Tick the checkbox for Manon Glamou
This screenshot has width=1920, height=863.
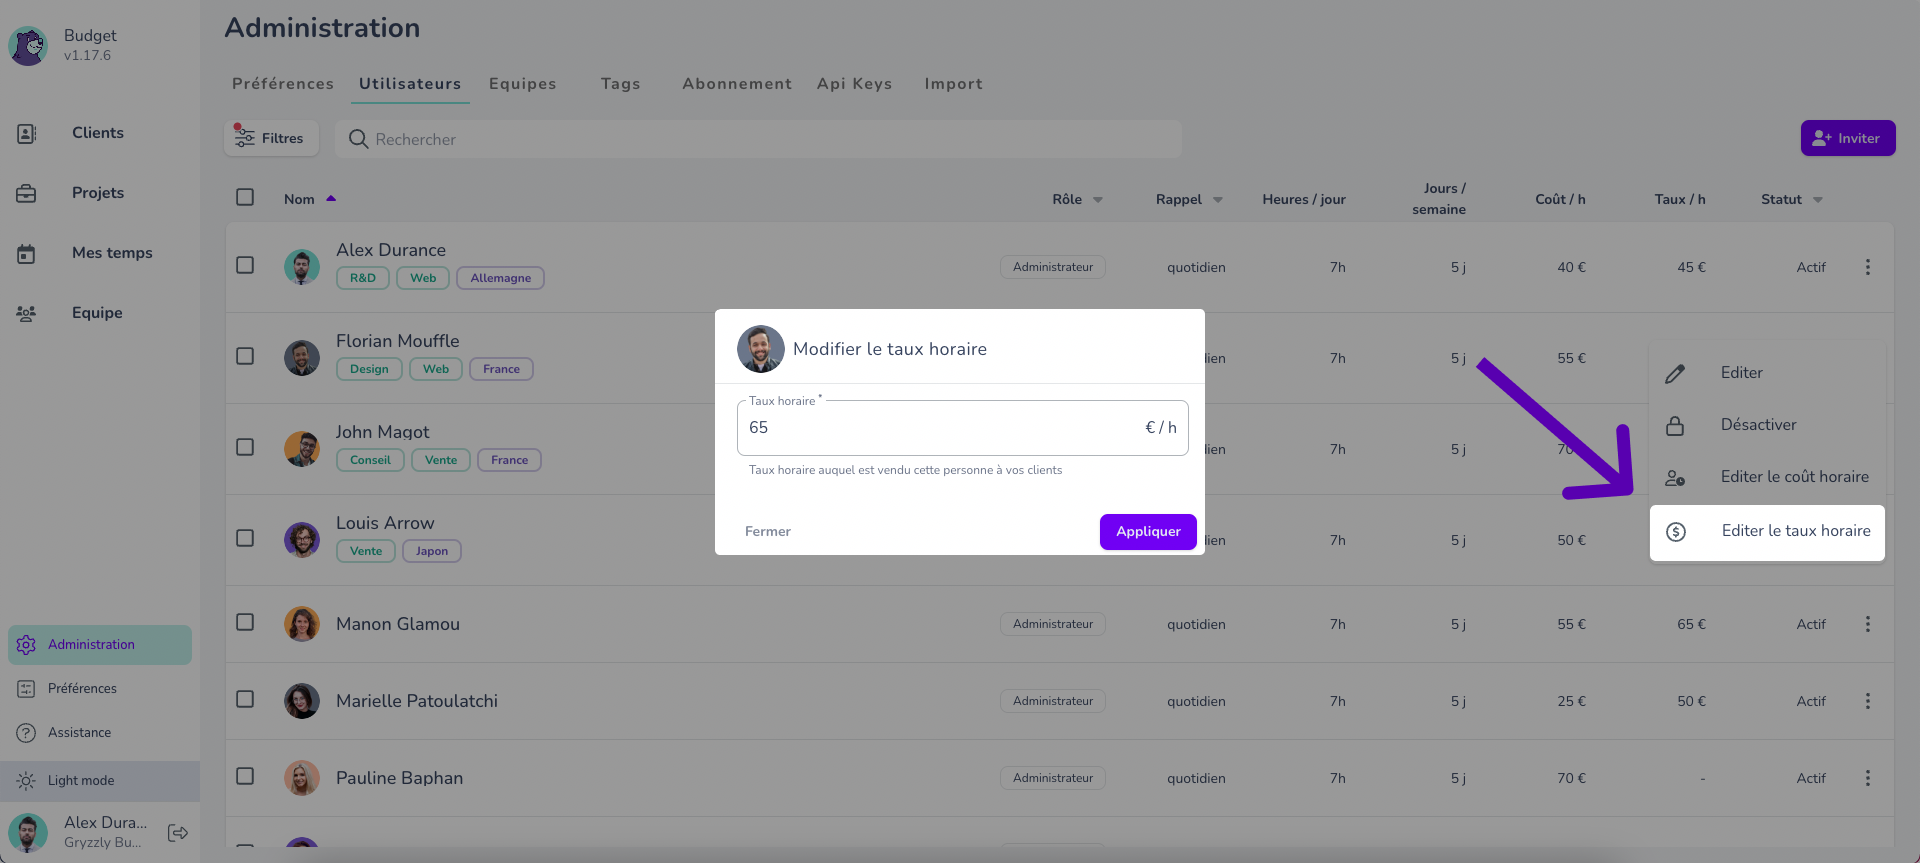pos(245,622)
